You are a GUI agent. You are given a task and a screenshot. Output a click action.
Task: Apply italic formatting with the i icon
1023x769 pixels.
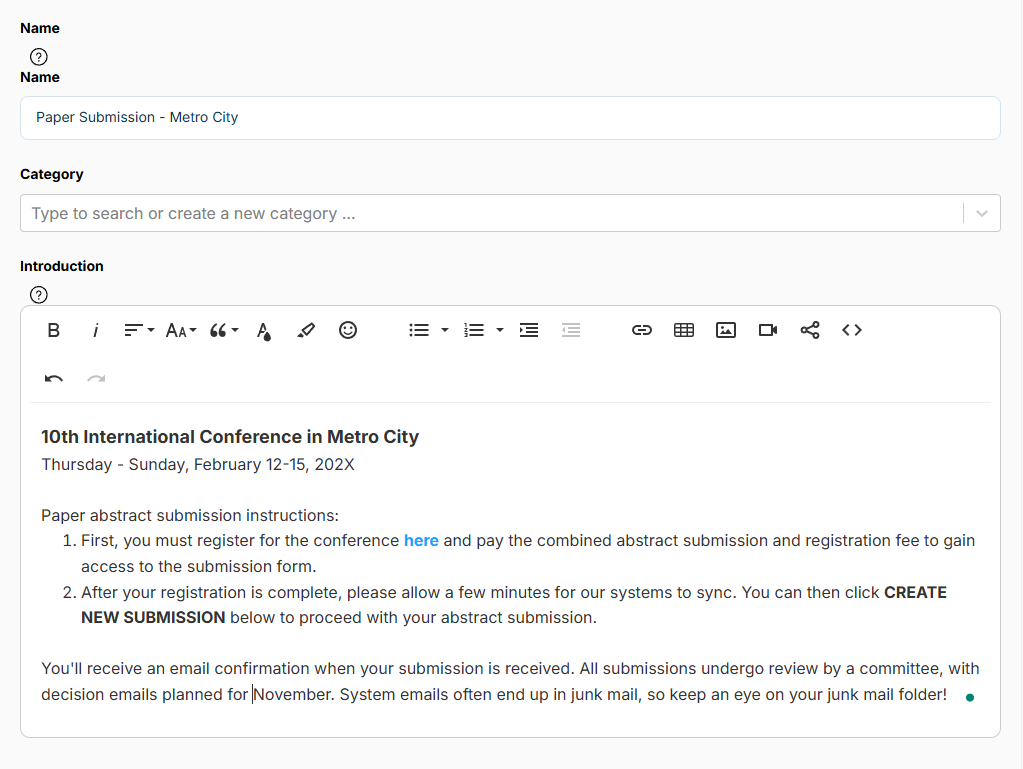click(x=95, y=330)
